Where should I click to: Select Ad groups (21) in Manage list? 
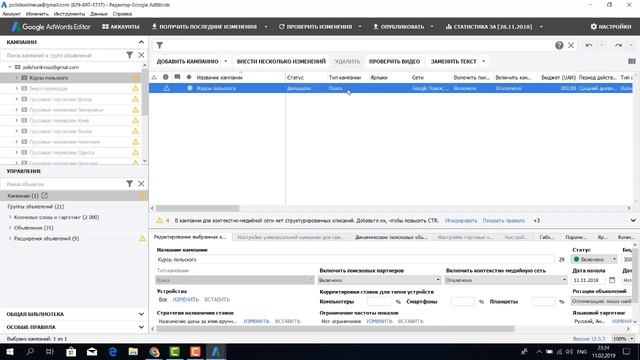pyautogui.click(x=36, y=207)
